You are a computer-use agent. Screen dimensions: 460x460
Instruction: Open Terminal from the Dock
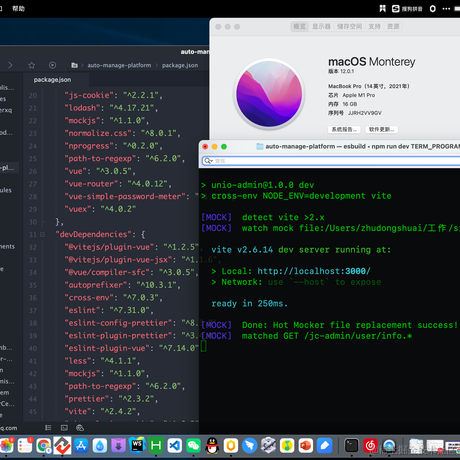[351, 446]
